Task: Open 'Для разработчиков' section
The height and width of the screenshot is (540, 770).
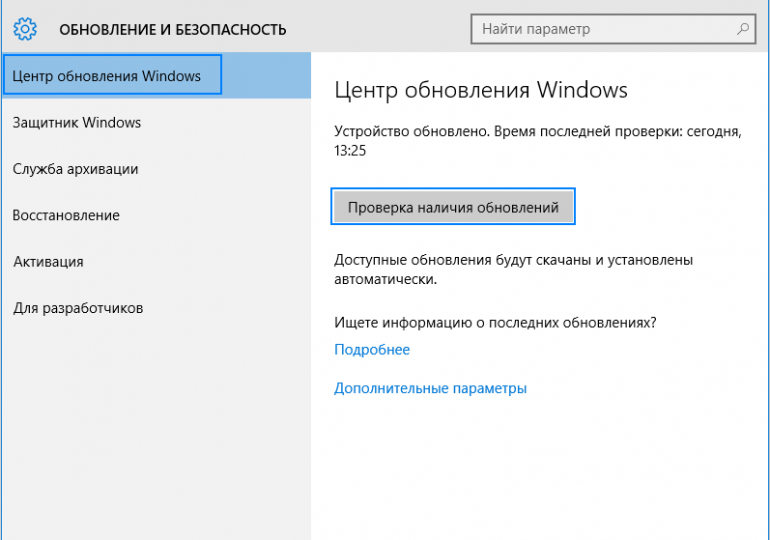Action: (156, 308)
